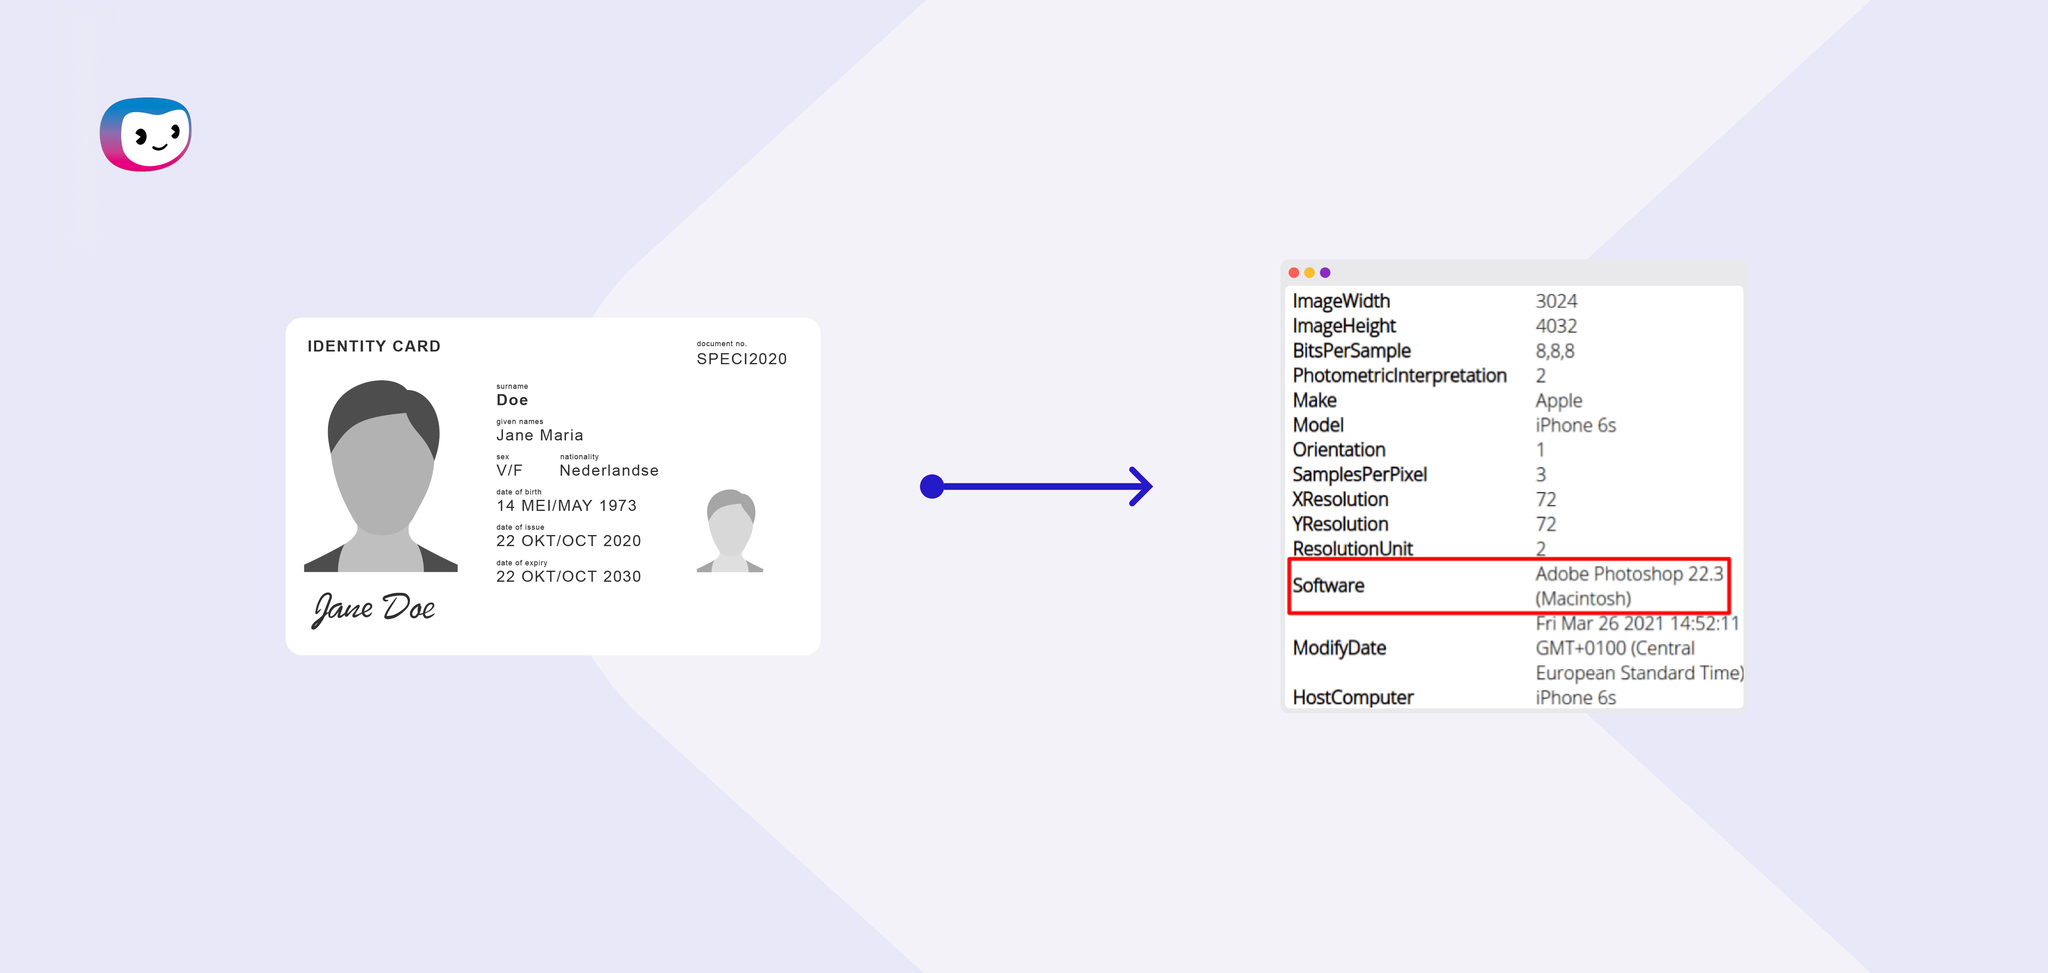Select the 'ModifyDate' label
Viewport: 2048px width, 973px height.
tap(1339, 648)
